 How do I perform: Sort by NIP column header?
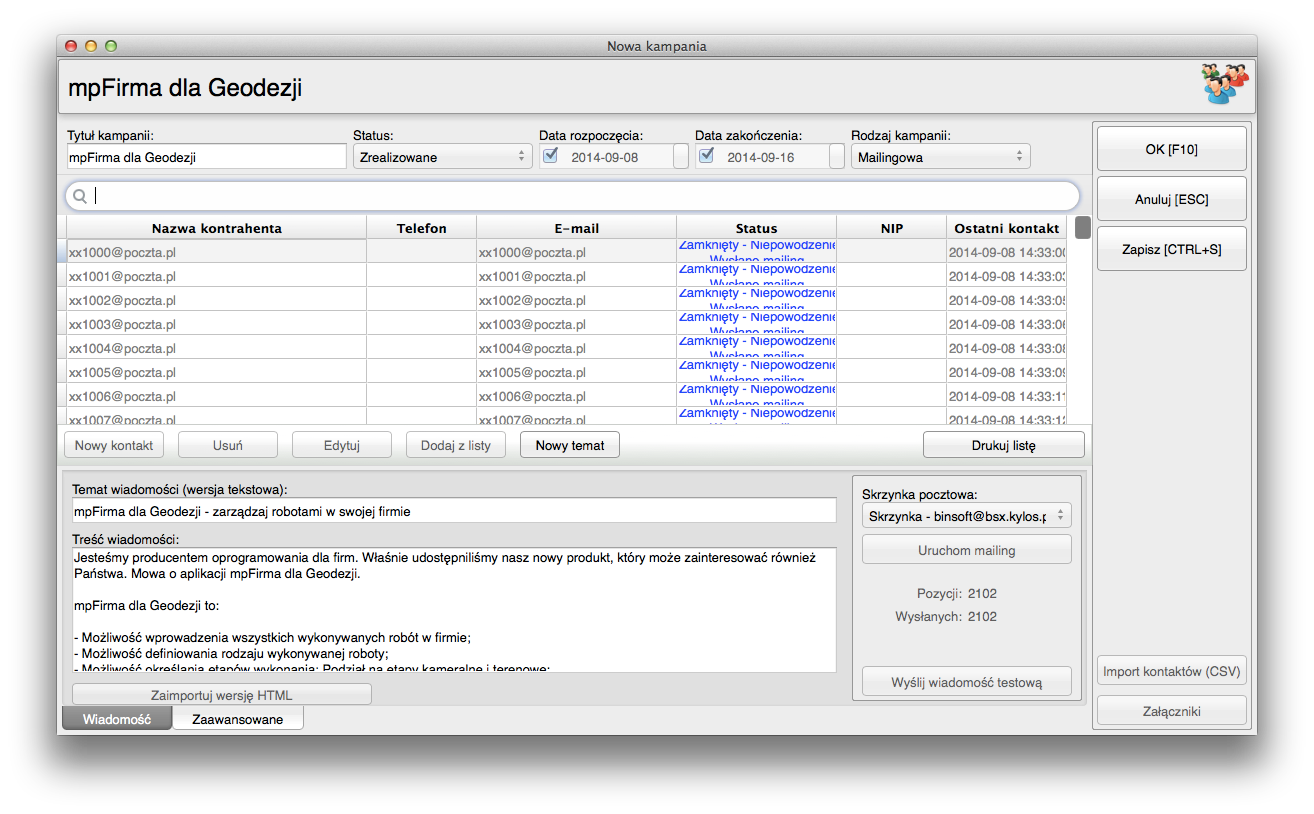click(892, 228)
